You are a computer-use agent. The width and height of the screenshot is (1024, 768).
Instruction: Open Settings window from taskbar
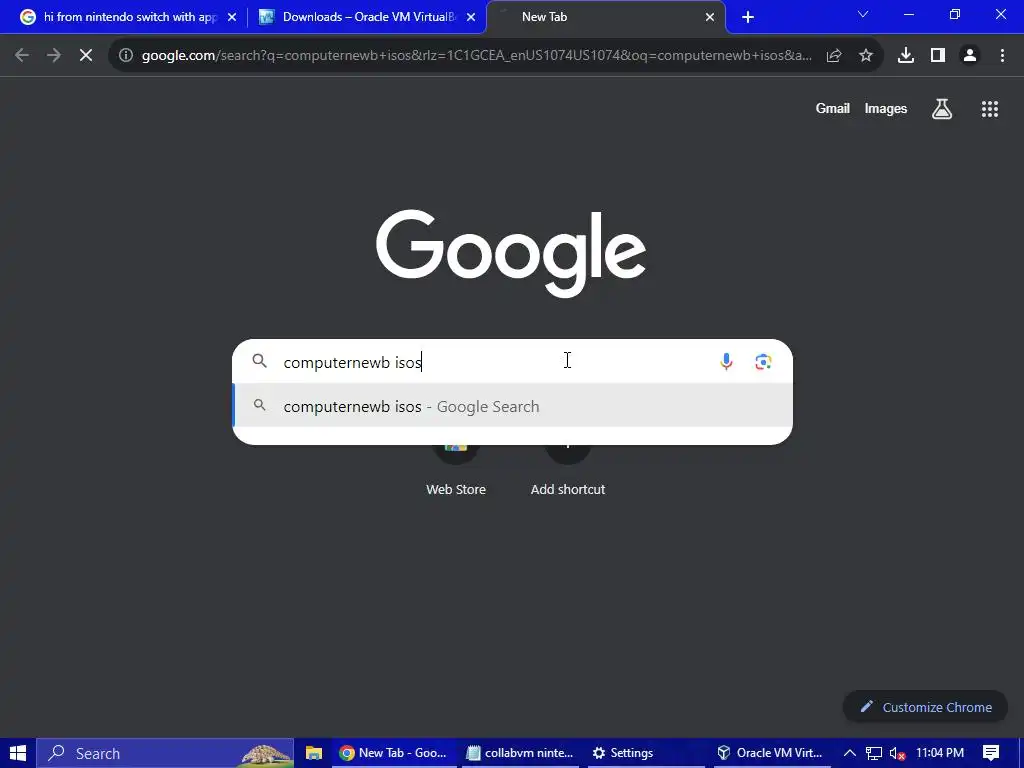pos(647,753)
